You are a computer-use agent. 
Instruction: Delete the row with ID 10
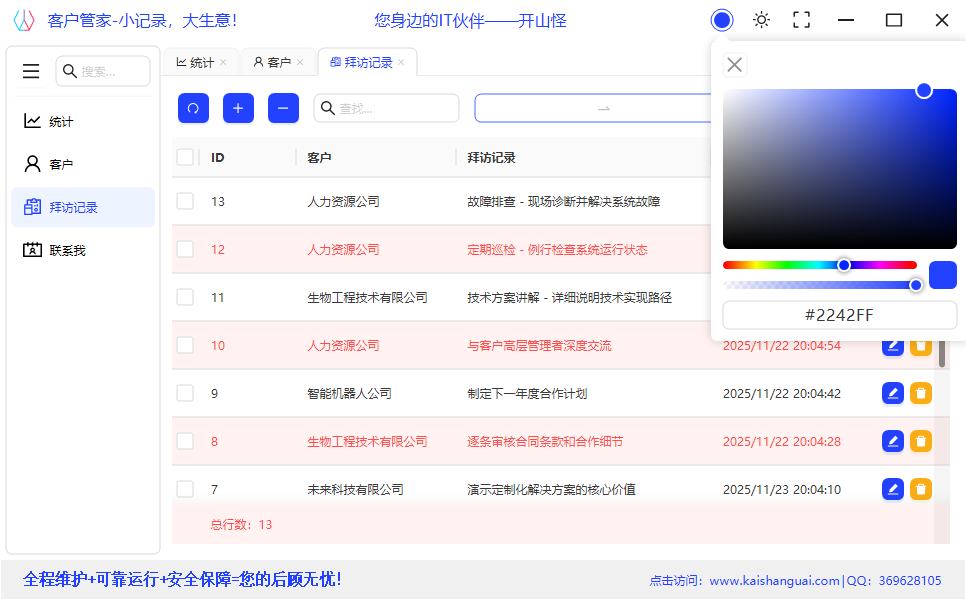(x=921, y=346)
